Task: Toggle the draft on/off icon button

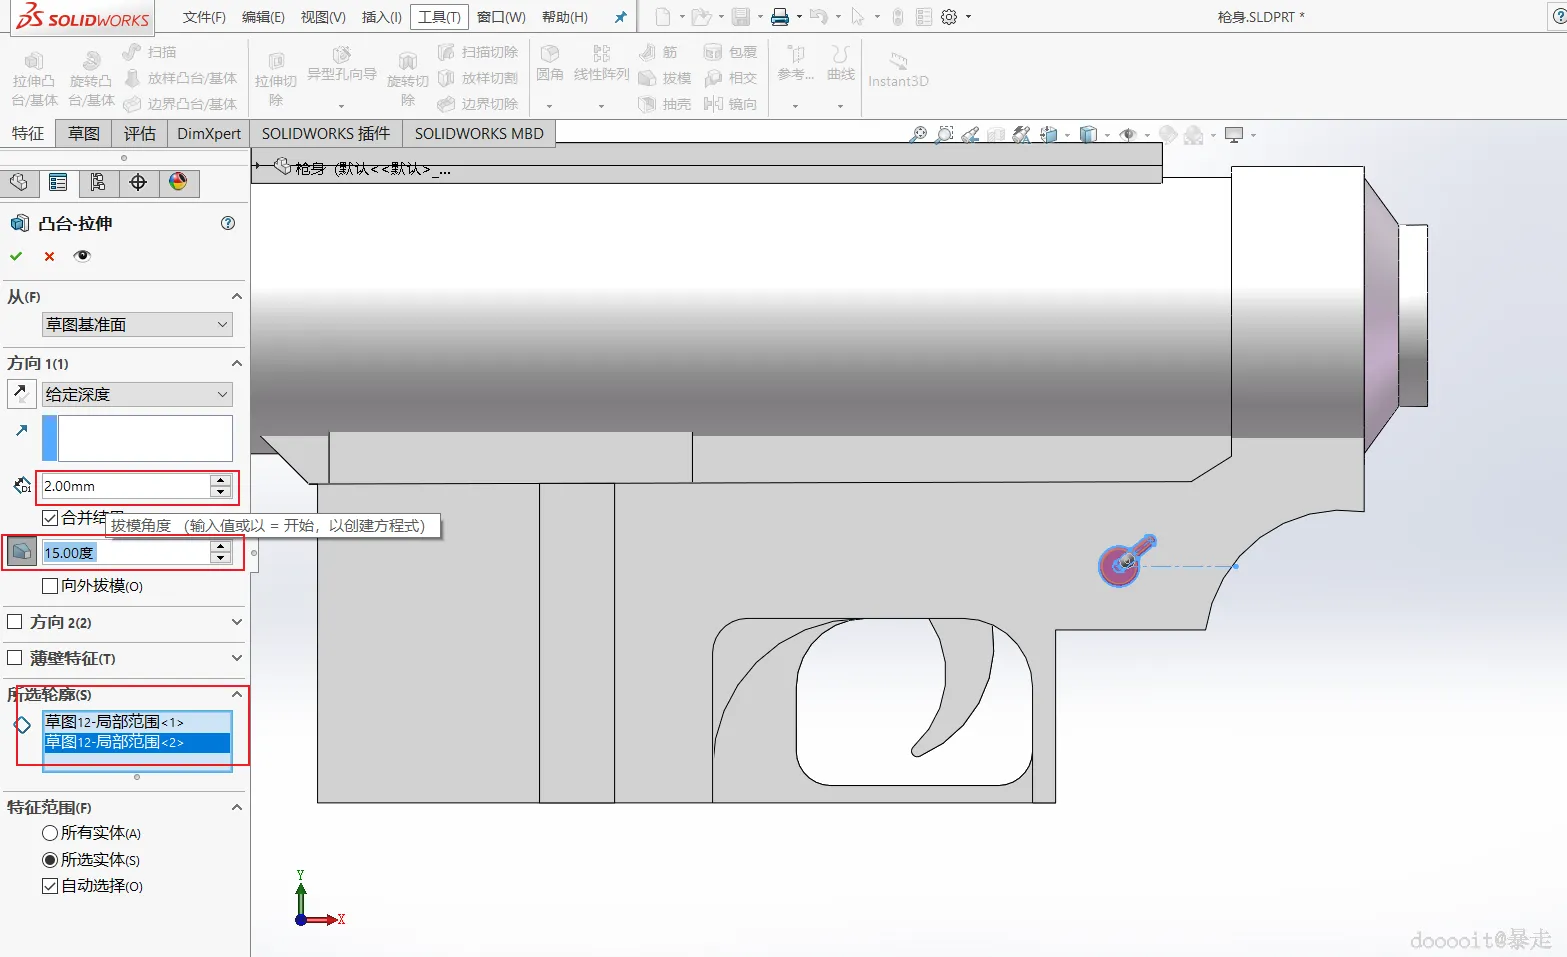Action: (x=22, y=552)
